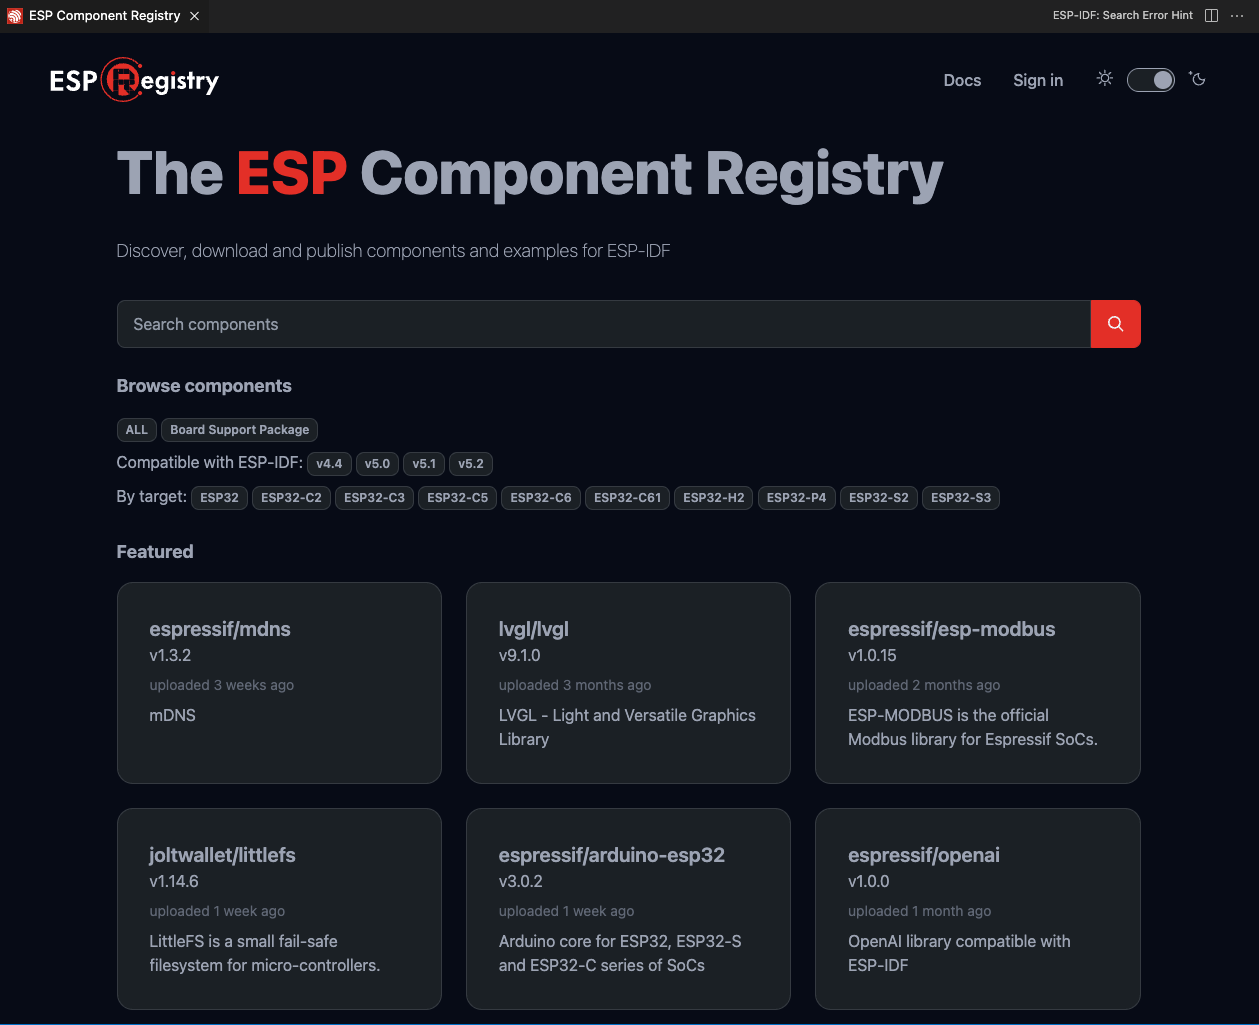Select the ALL components filter
The height and width of the screenshot is (1025, 1259).
137,429
